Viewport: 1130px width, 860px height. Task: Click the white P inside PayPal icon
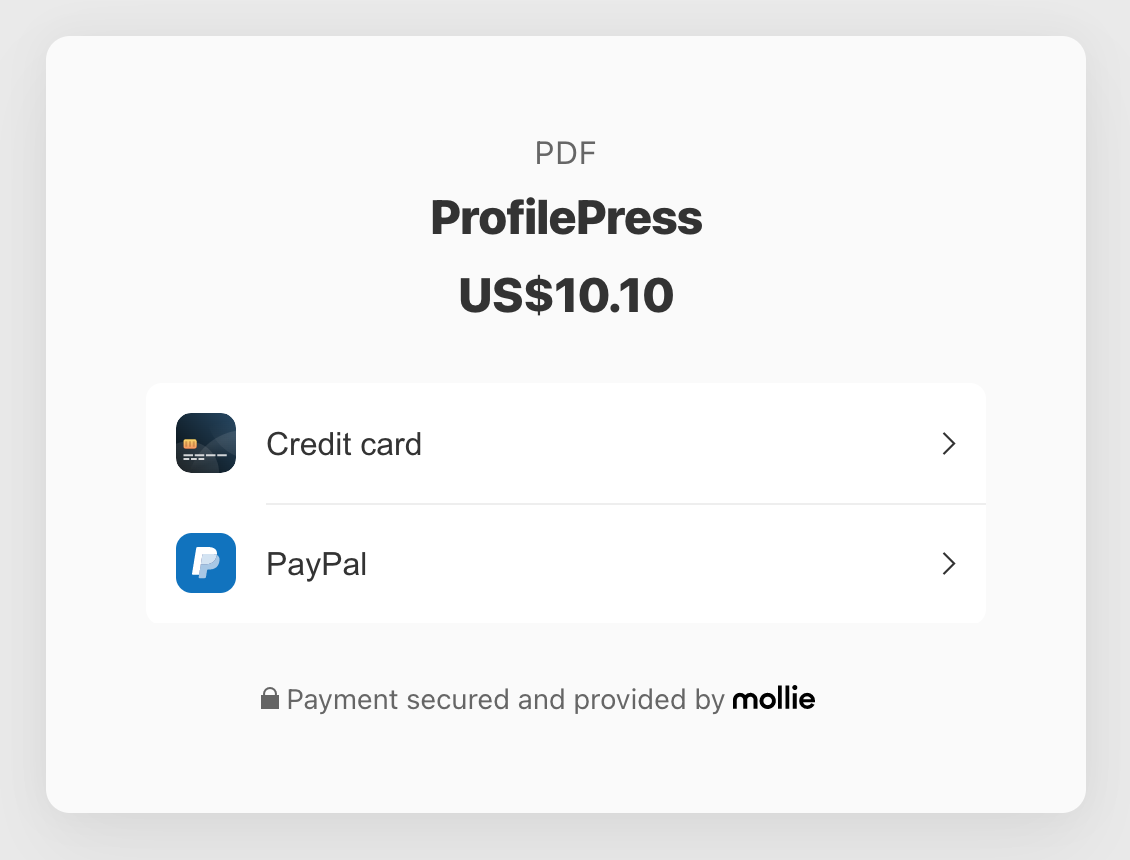pyautogui.click(x=205, y=563)
